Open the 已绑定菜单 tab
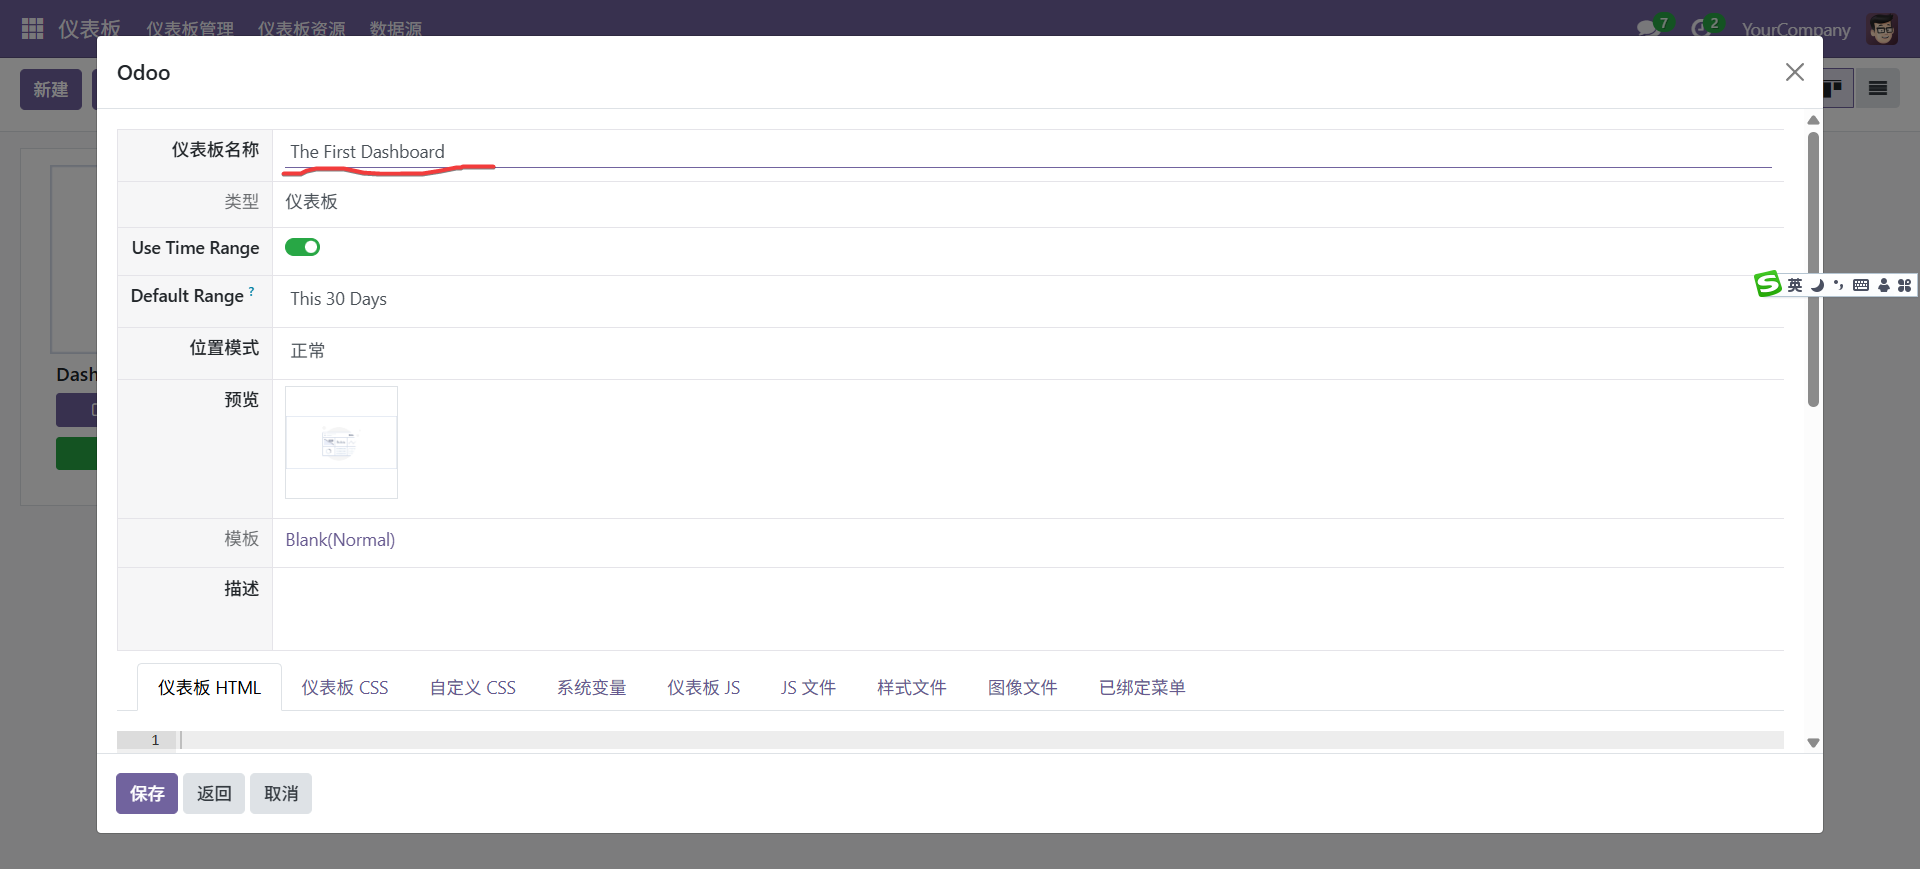 [1141, 688]
